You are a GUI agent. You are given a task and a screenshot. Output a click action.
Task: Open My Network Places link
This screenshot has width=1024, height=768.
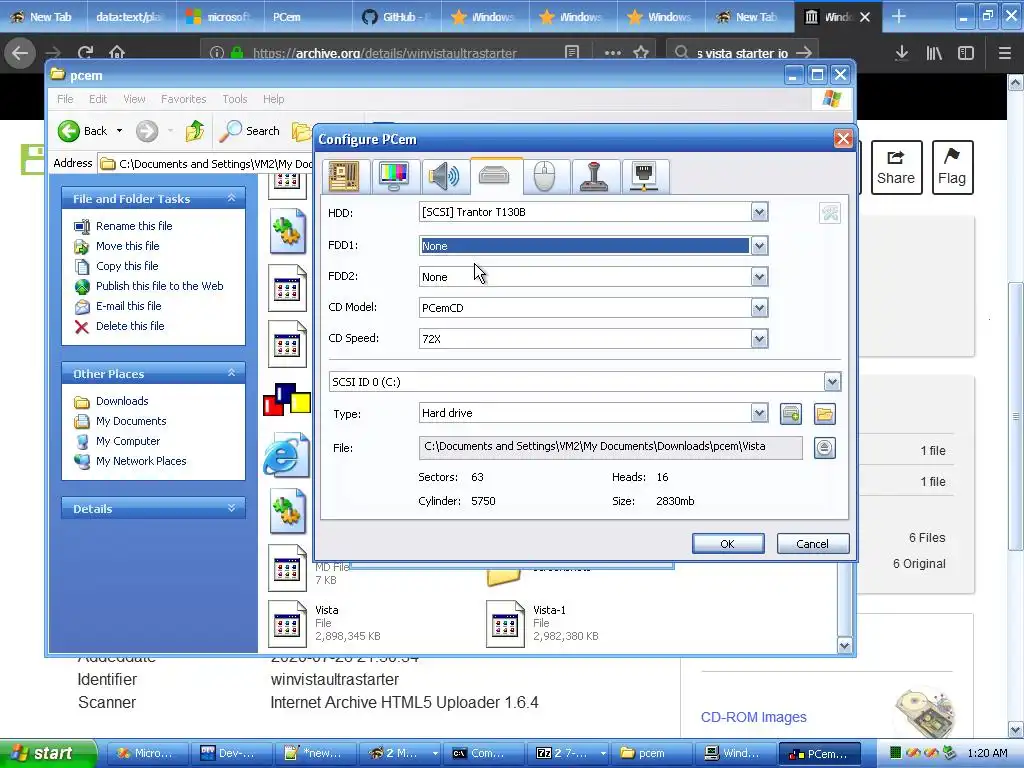click(141, 461)
